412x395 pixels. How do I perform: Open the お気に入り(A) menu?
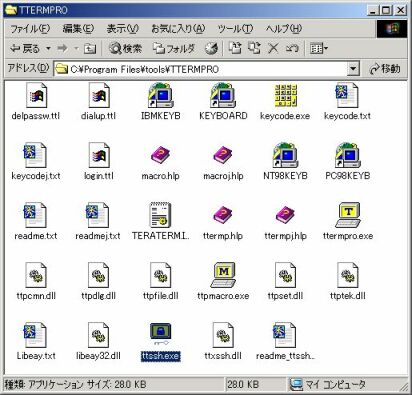tap(178, 29)
